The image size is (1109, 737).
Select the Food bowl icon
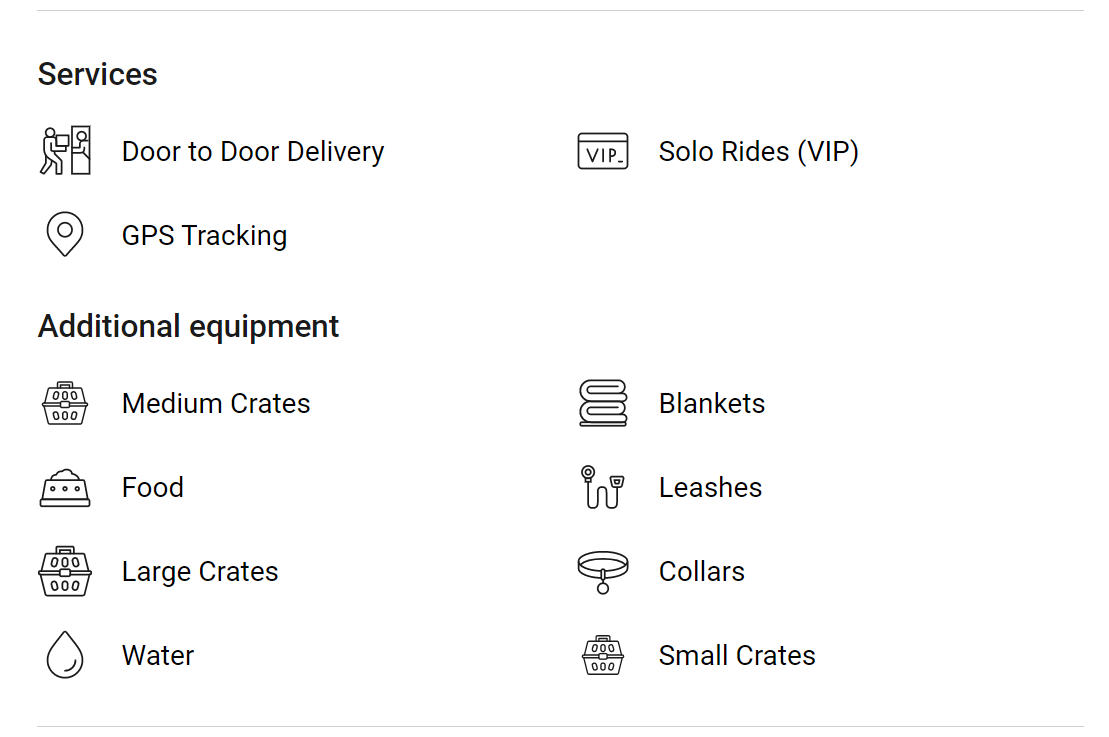click(x=65, y=487)
